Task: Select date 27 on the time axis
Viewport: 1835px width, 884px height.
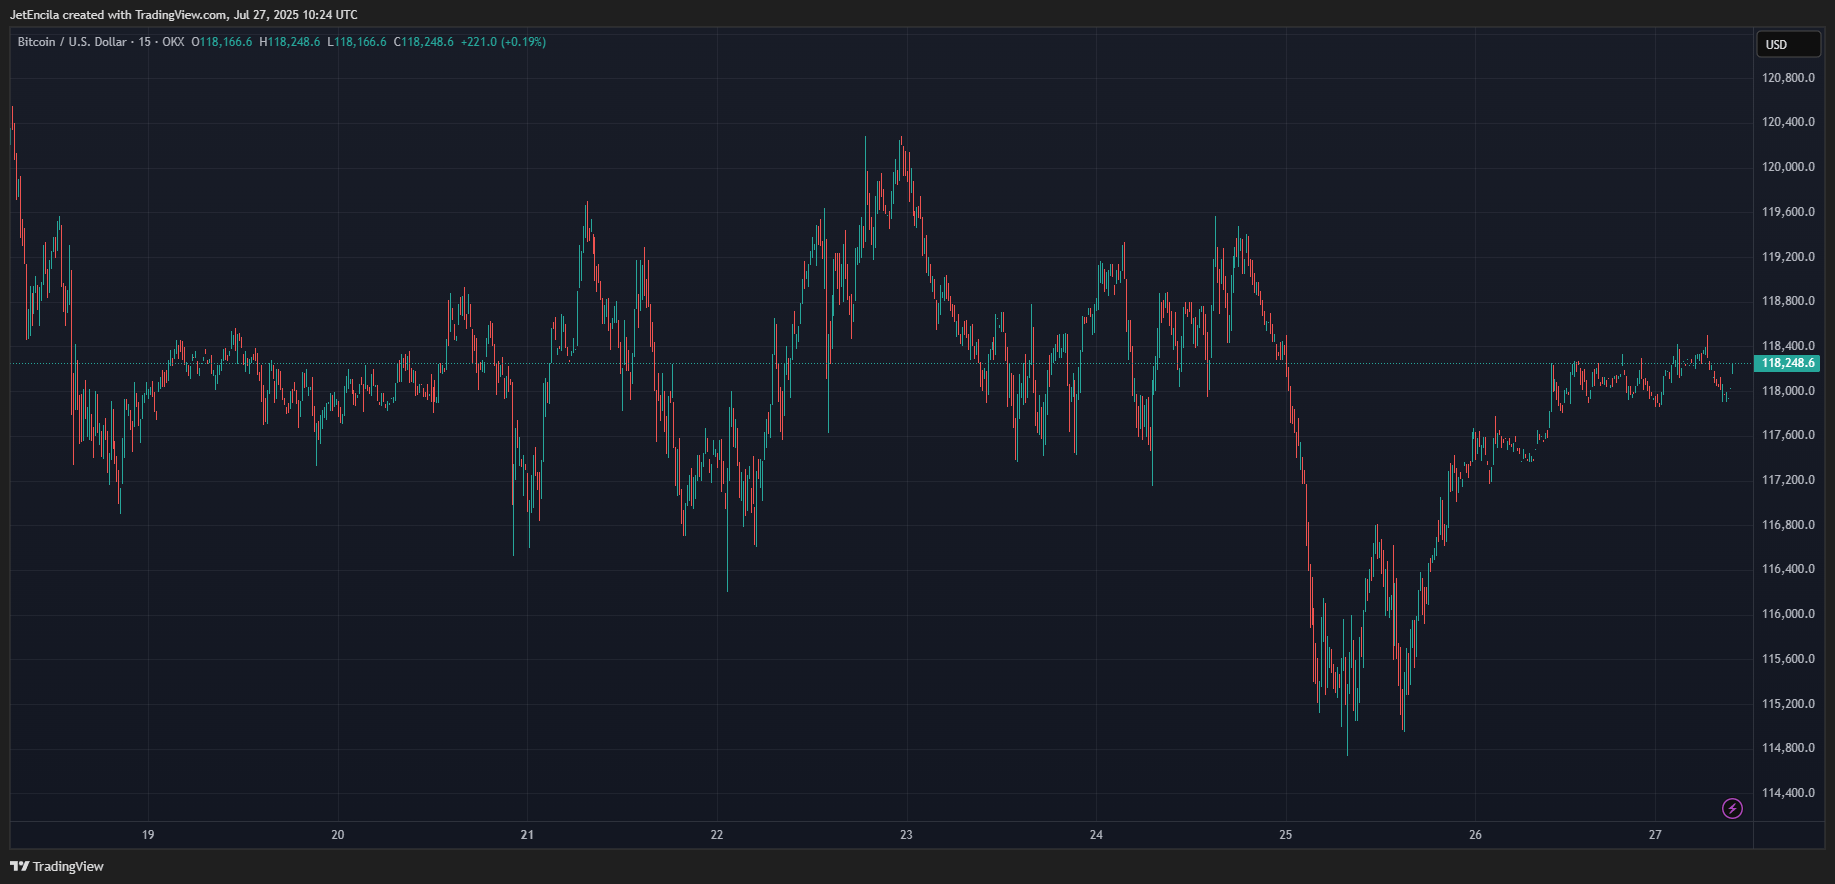Action: coord(1655,835)
